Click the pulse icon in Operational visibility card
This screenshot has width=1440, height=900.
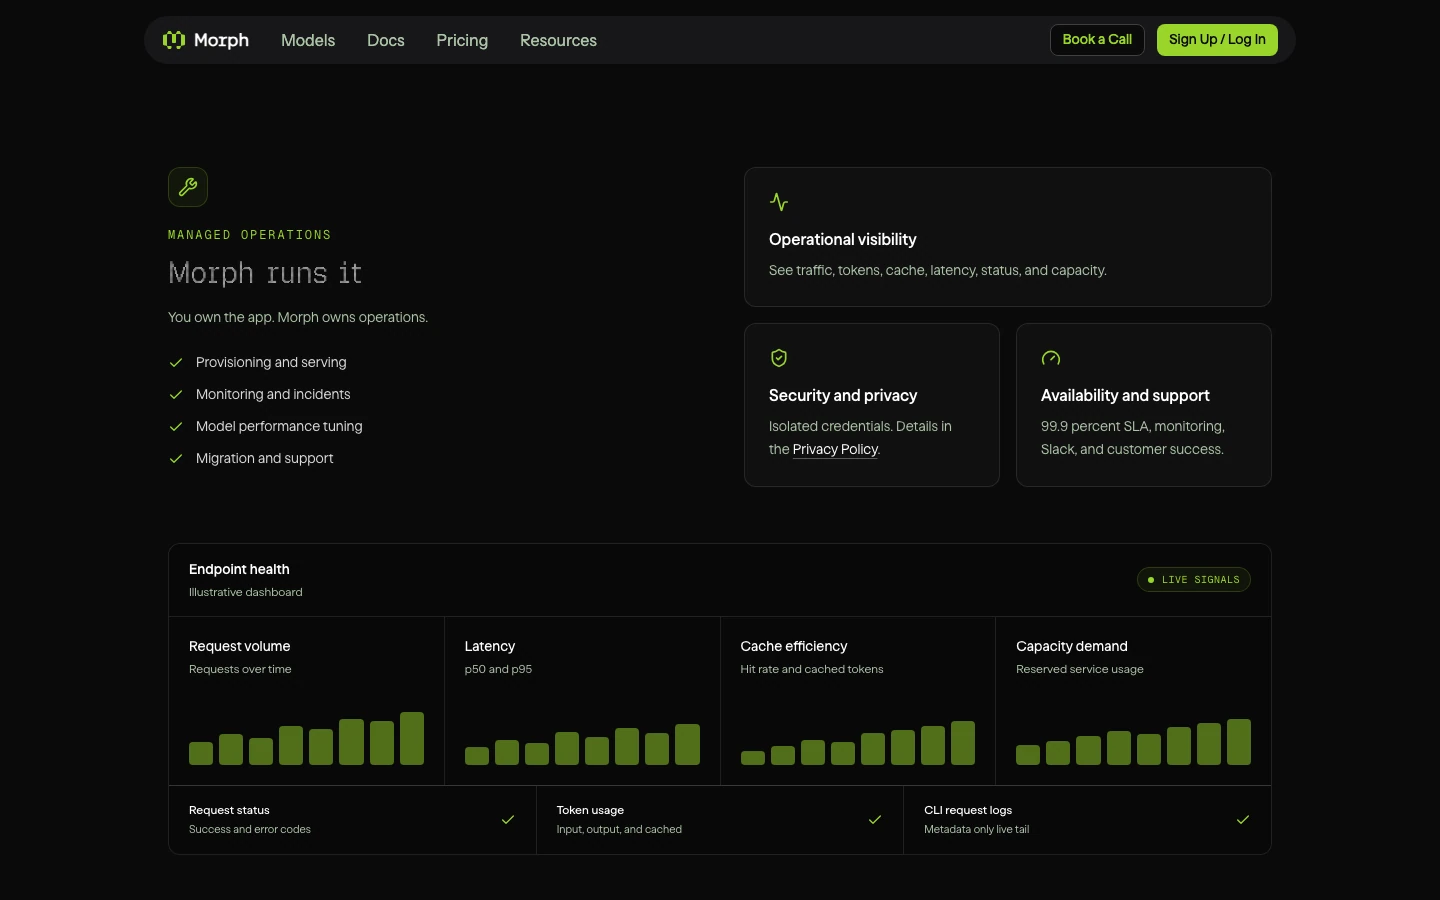pyautogui.click(x=779, y=202)
